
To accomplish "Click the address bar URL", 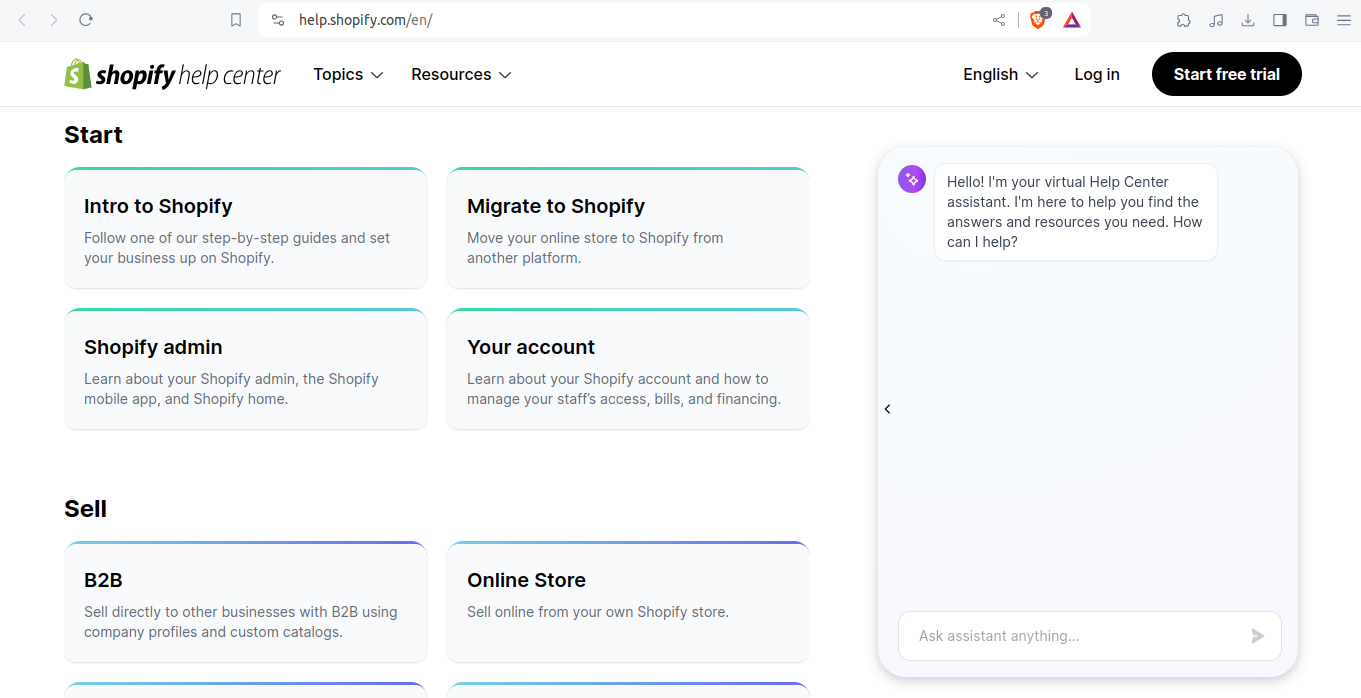I will tap(365, 20).
